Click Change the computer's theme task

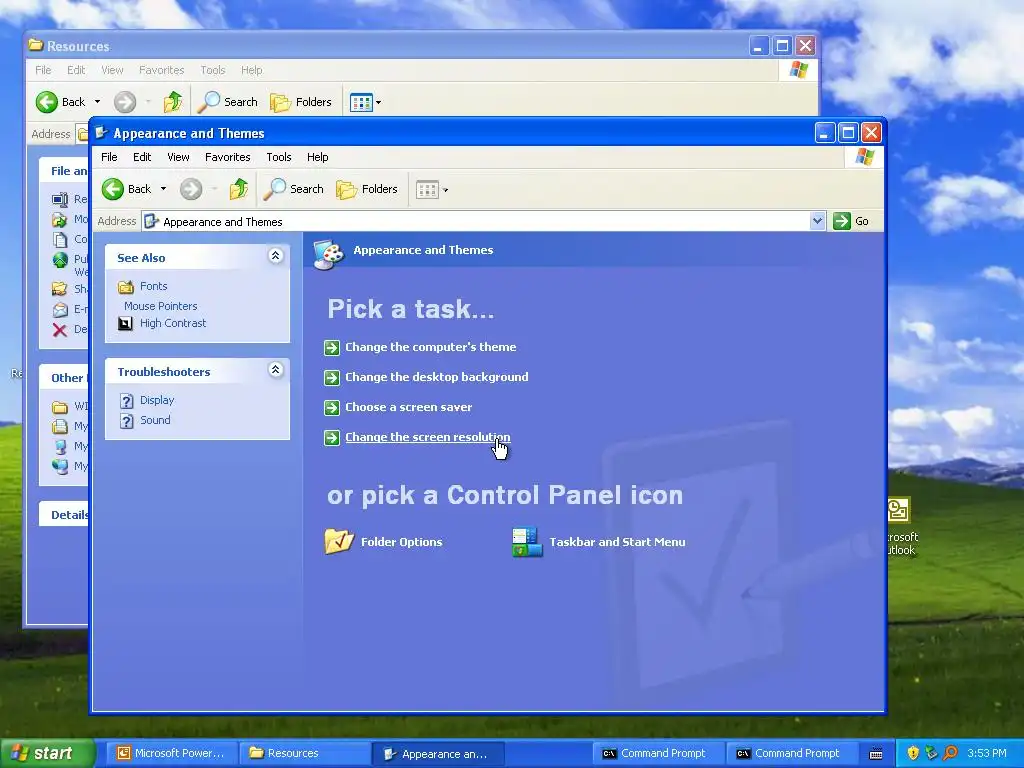pyautogui.click(x=430, y=347)
